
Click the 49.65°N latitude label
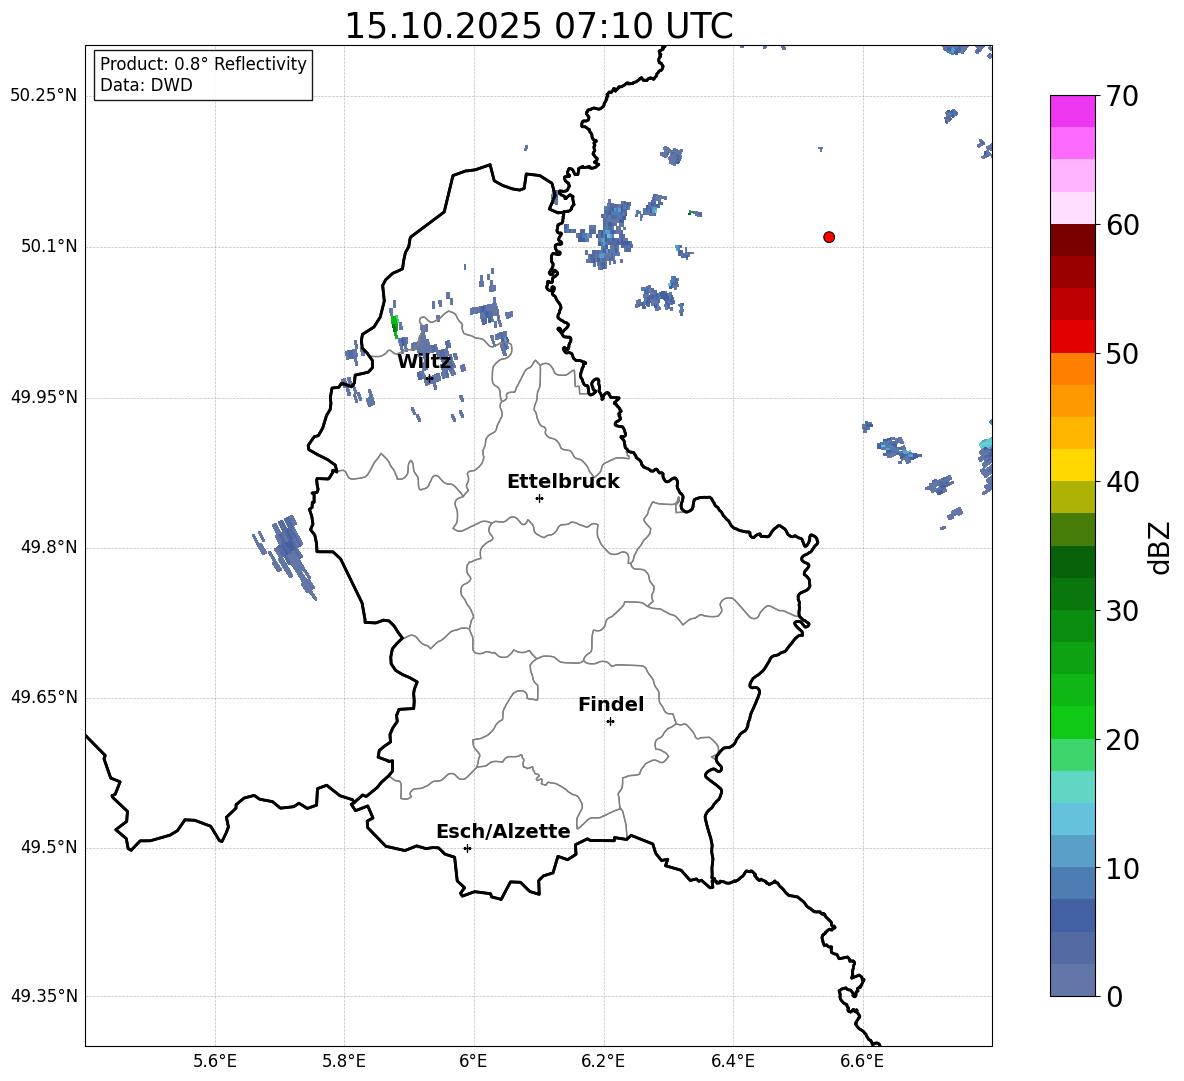coord(44,697)
